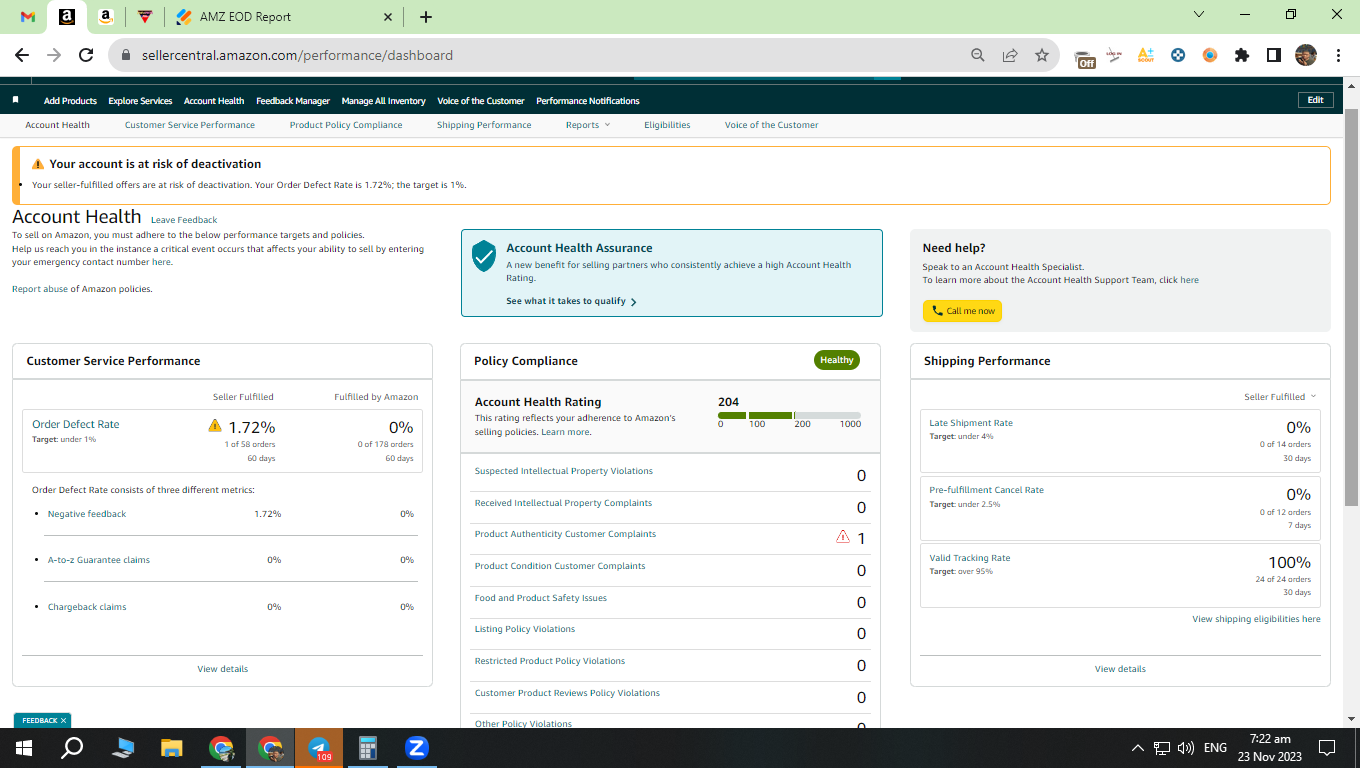Click the zoom magnifier icon in address bar
This screenshot has height=768, width=1360.
pyautogui.click(x=978, y=55)
